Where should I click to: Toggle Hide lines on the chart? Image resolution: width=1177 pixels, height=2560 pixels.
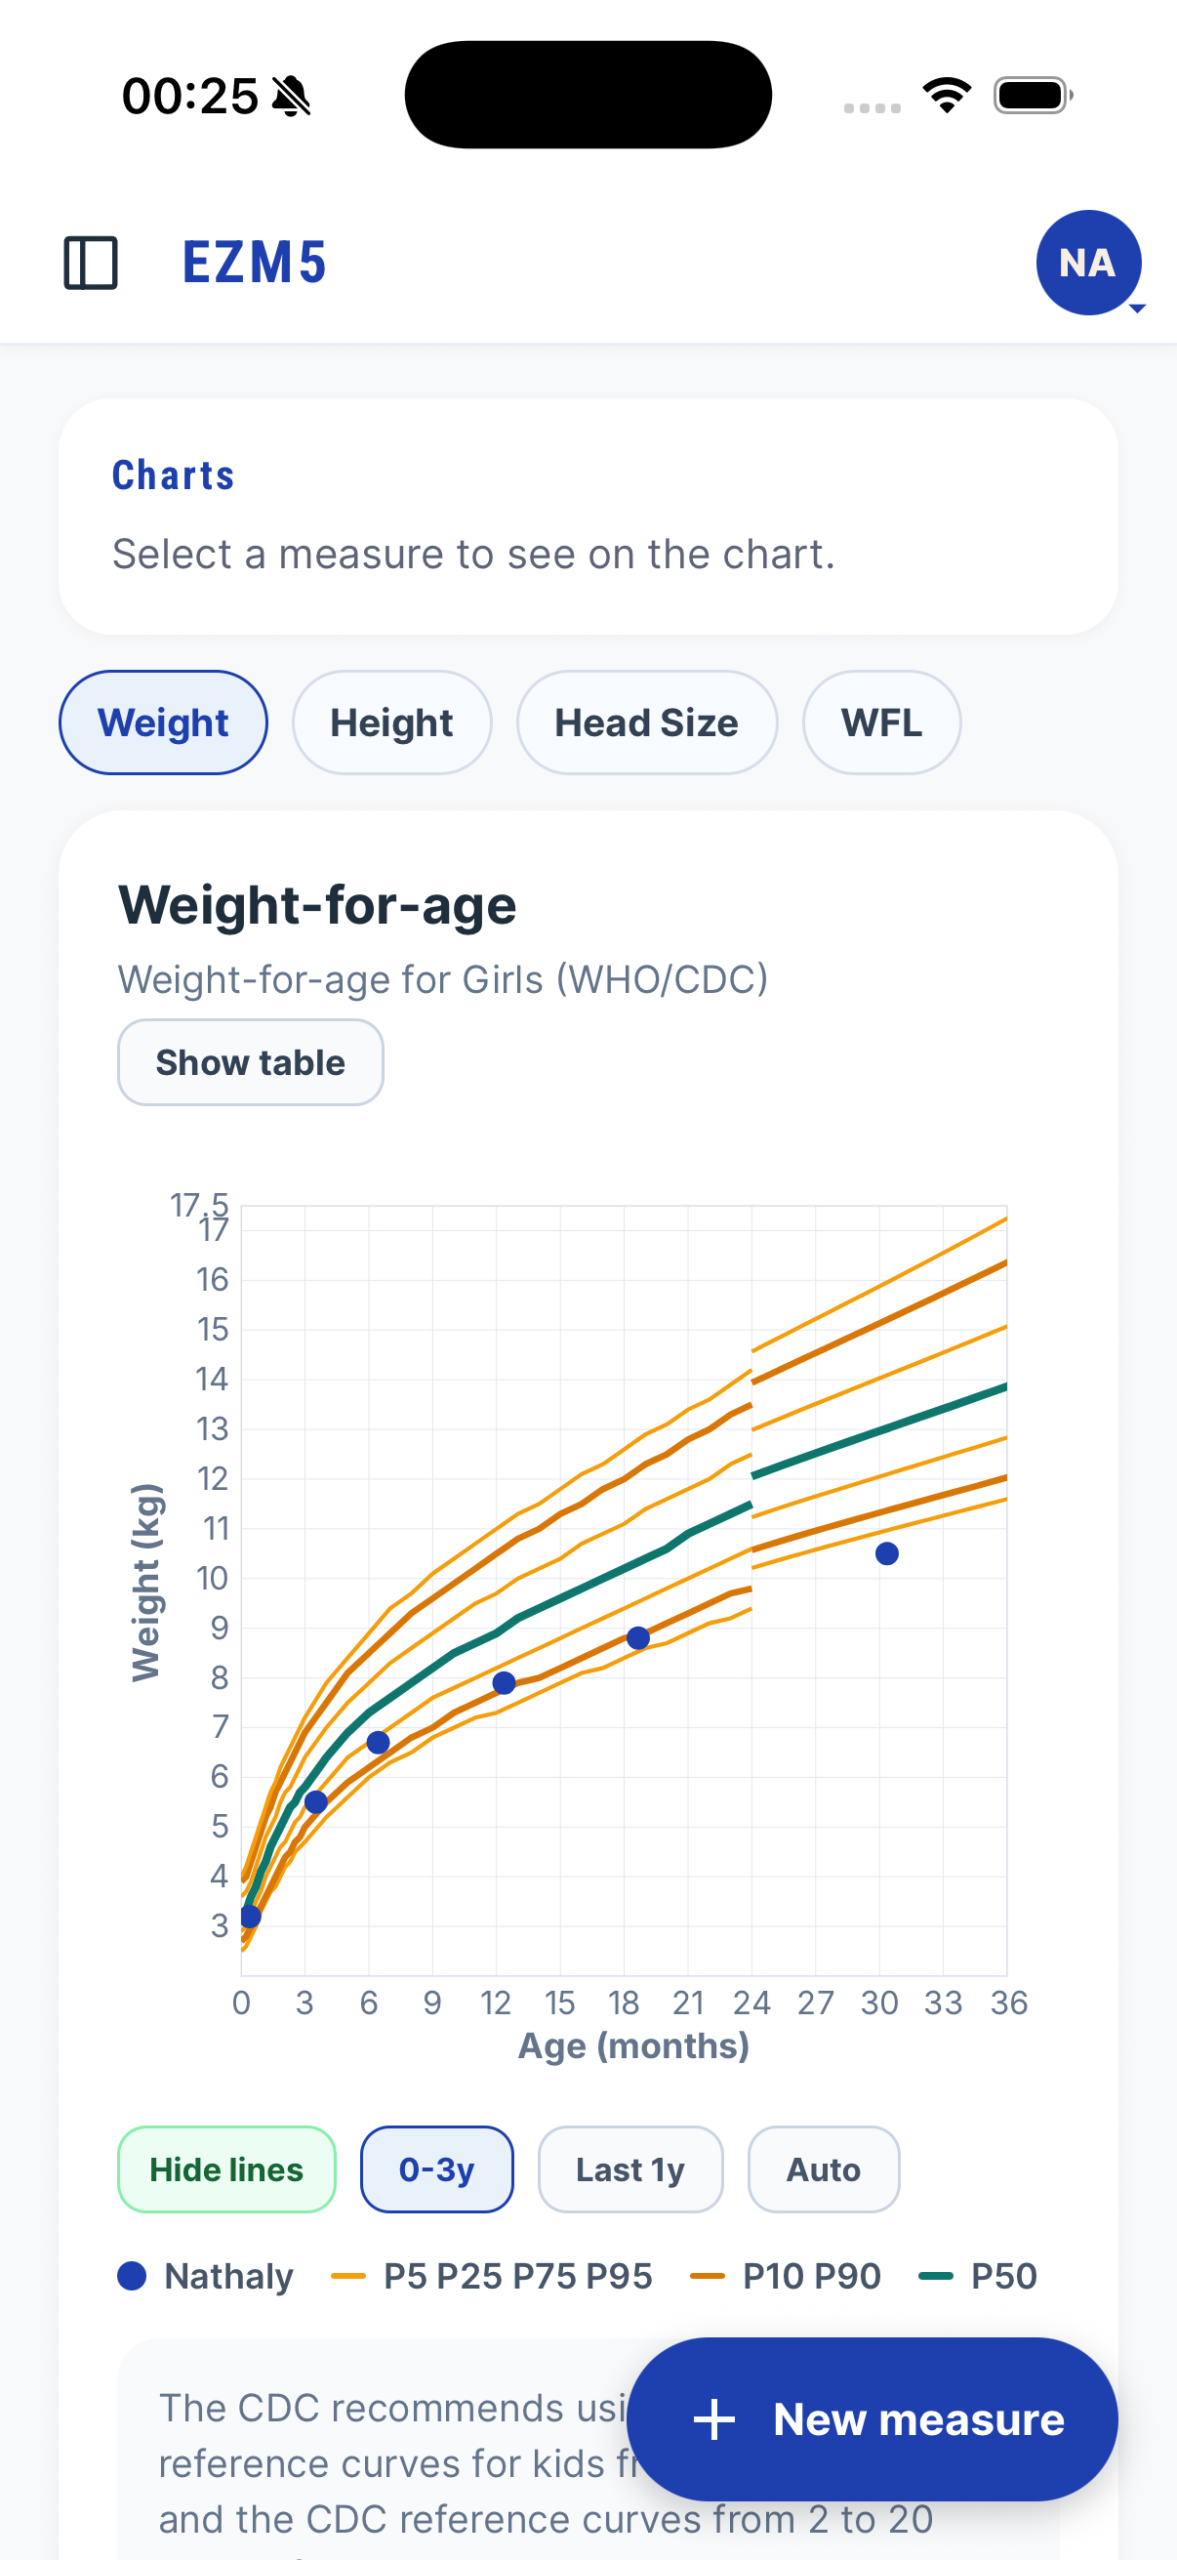click(226, 2169)
